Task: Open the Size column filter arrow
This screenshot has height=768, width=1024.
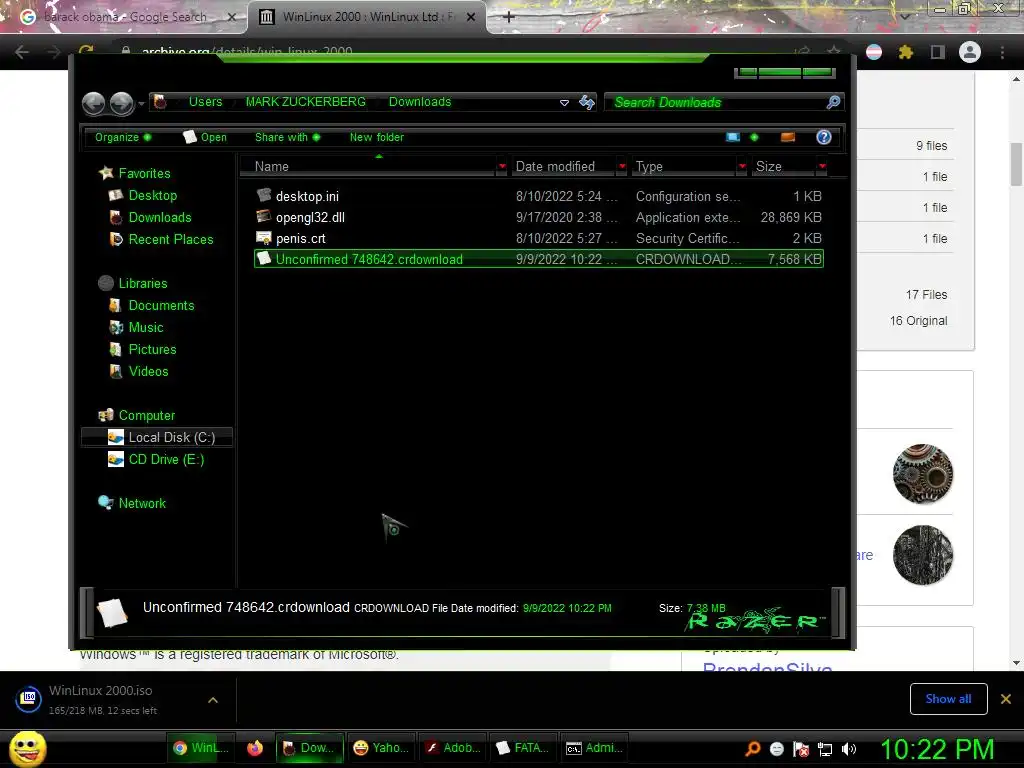Action: coord(822,167)
